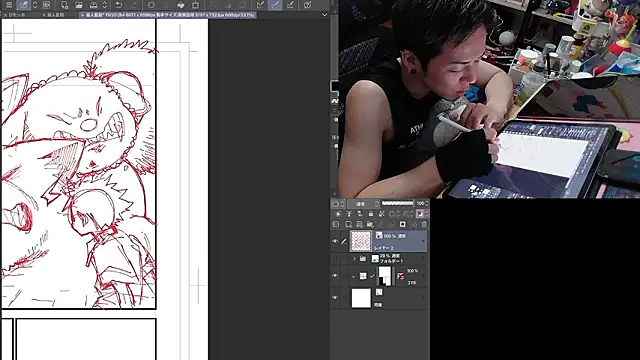Select the white paper layer thumbnail

pyautogui.click(x=361, y=298)
